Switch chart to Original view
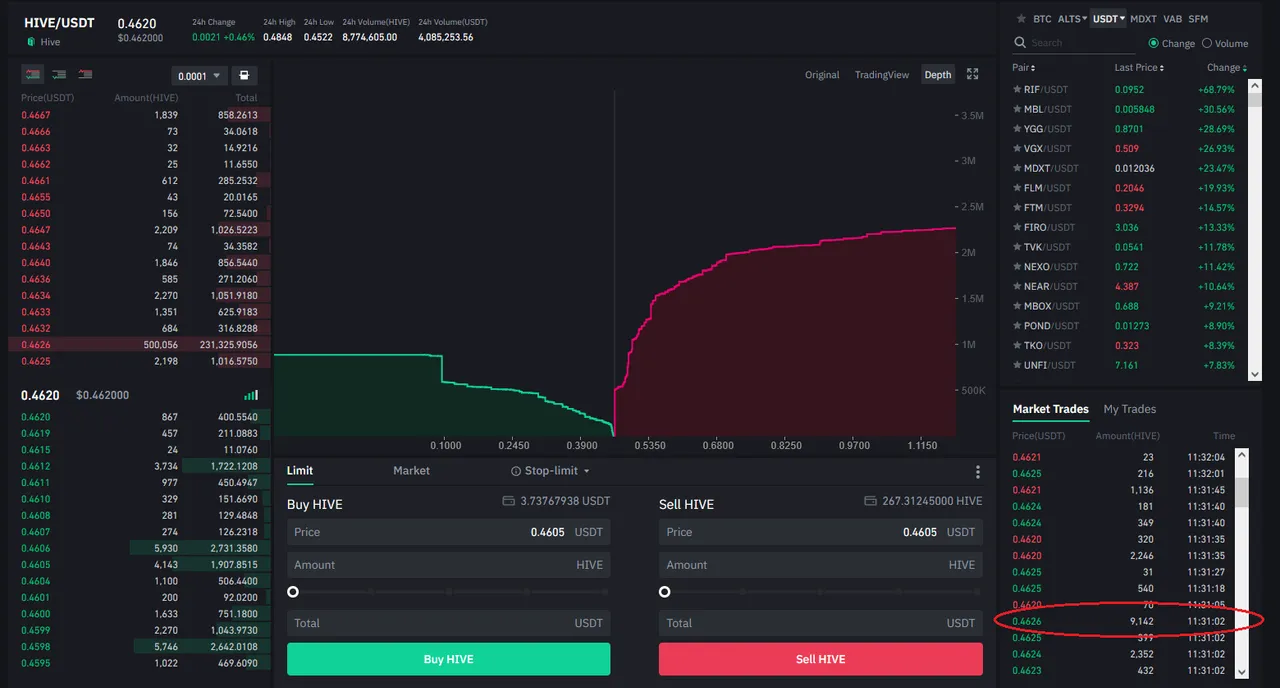This screenshot has width=1280, height=688. (822, 75)
